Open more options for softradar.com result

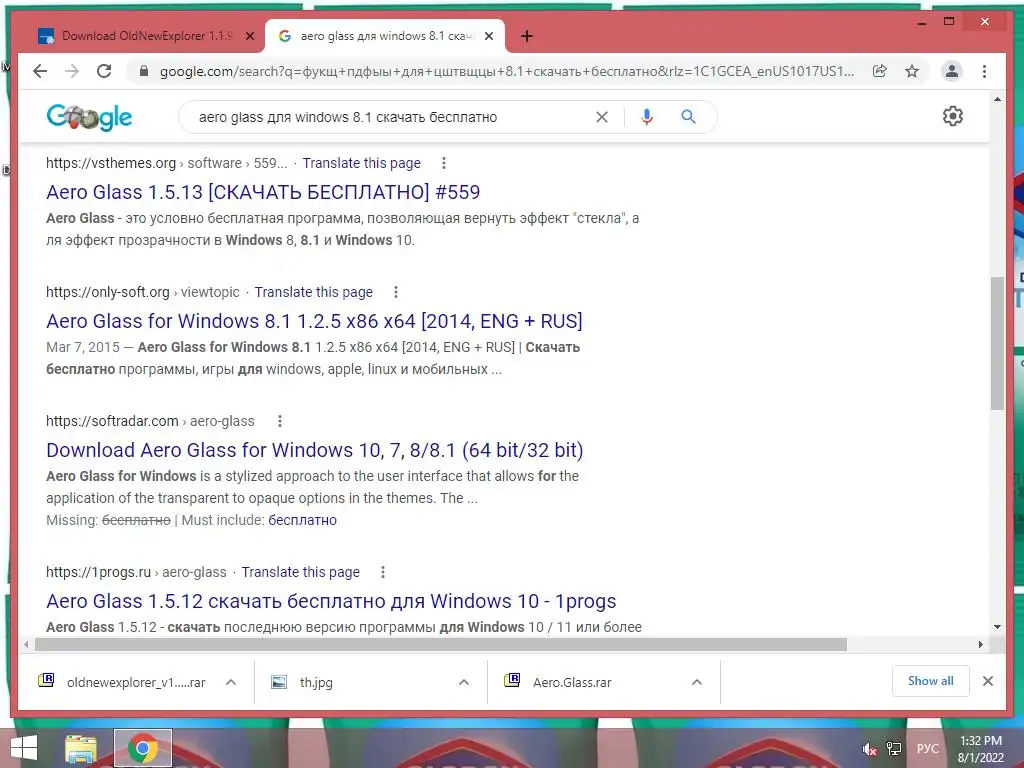280,421
